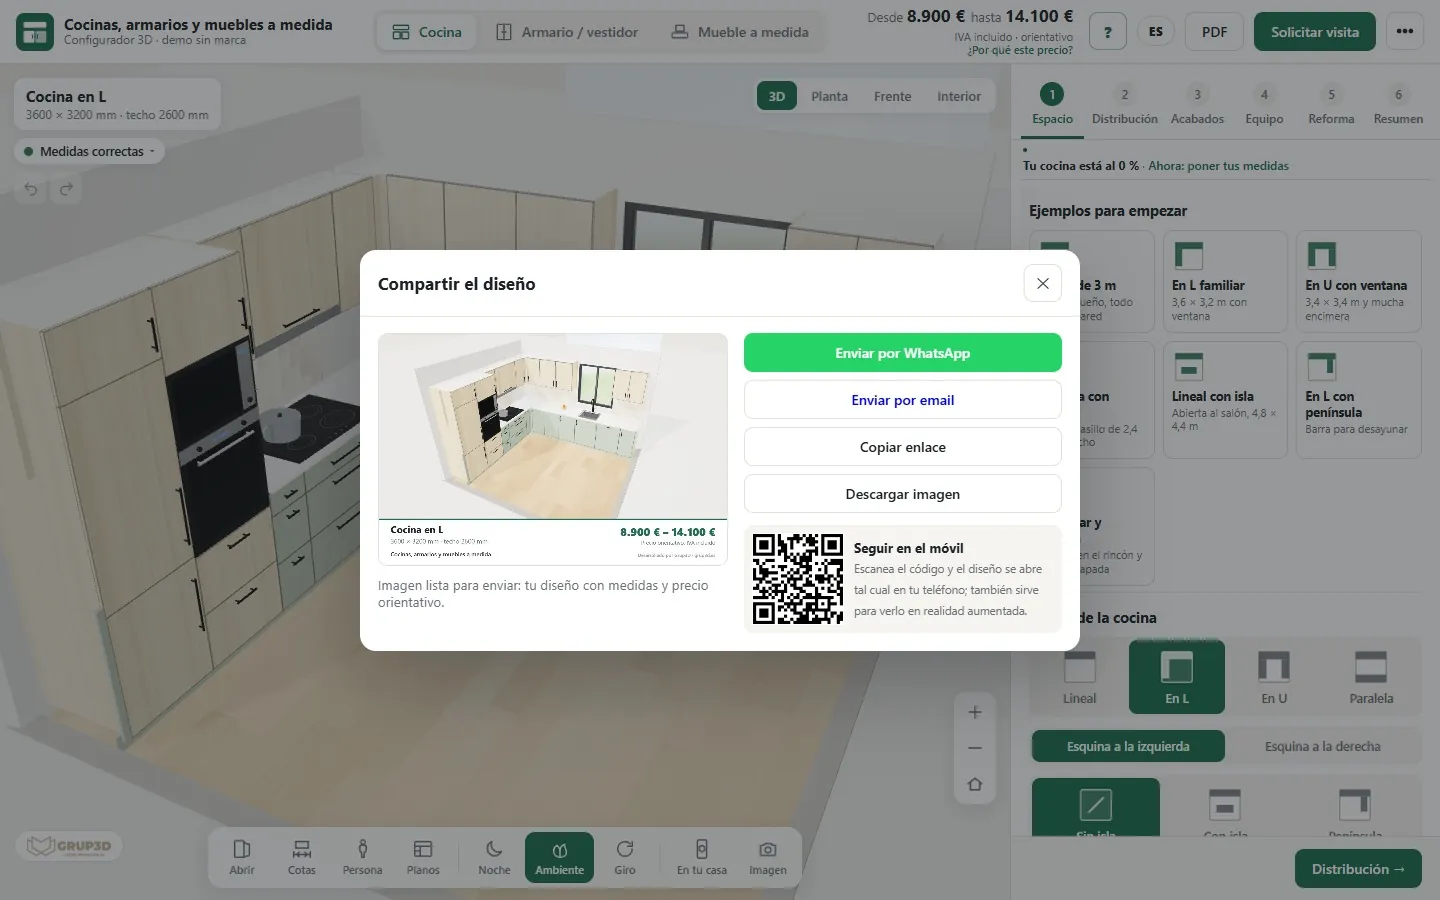Open En tu casa AR view
The height and width of the screenshot is (900, 1440).
pos(702,858)
